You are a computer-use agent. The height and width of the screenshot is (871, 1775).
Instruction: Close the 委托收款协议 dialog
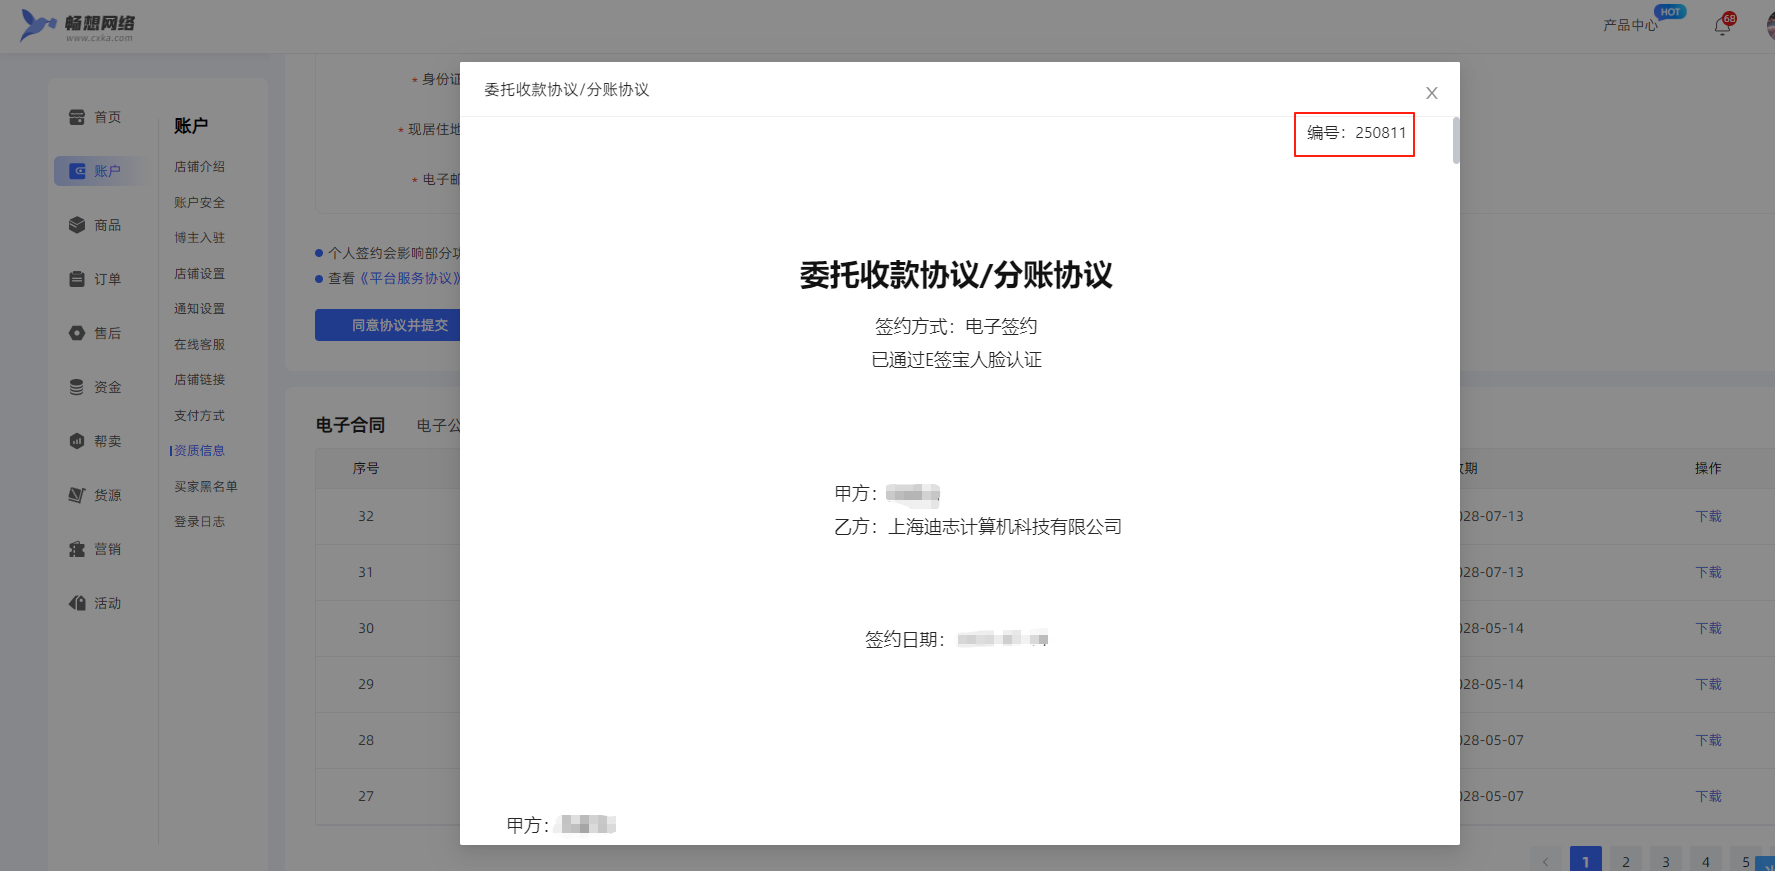(1431, 93)
